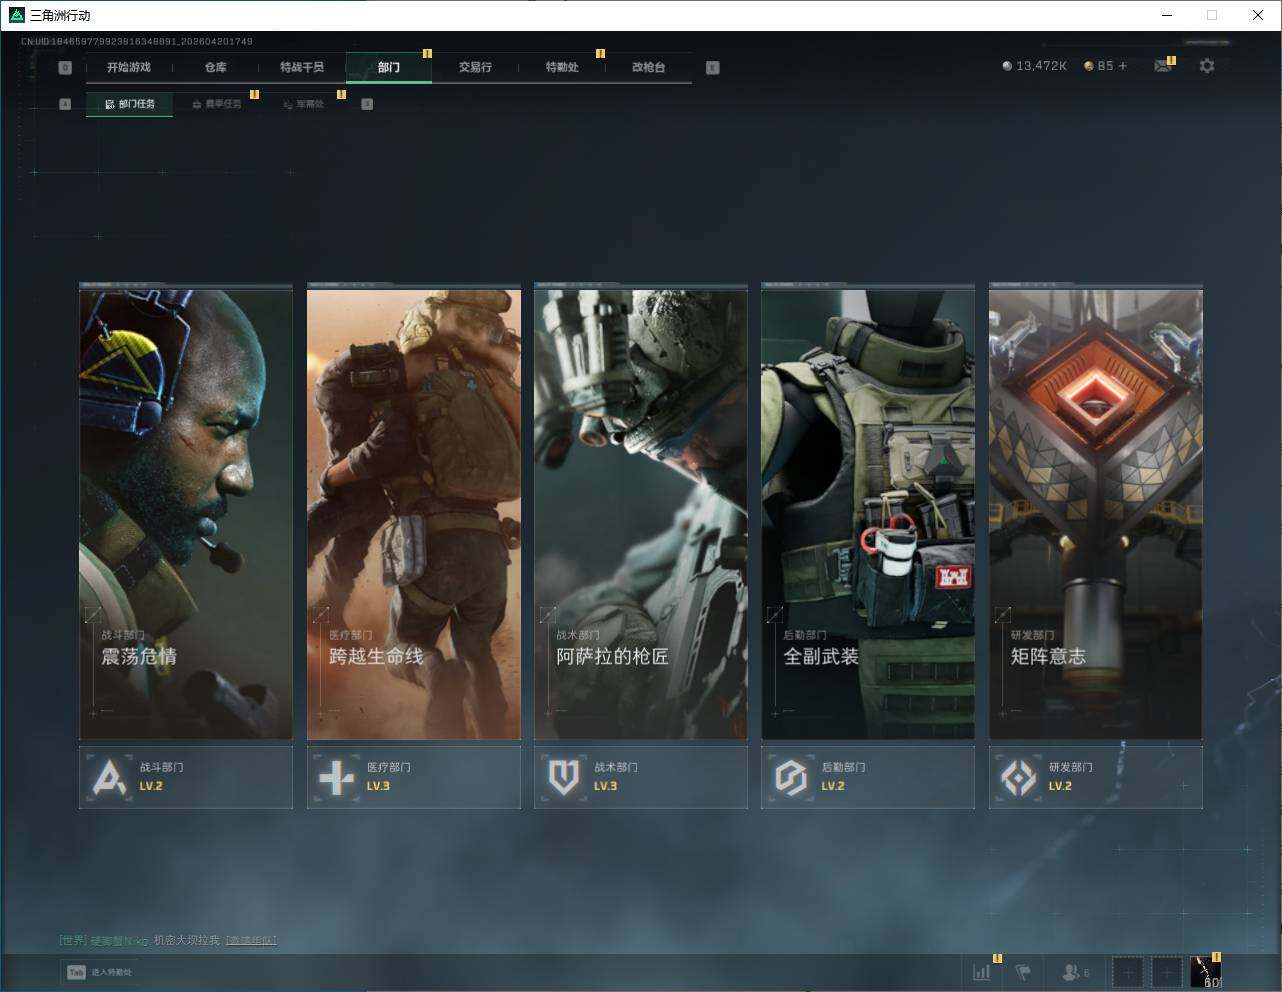Open the settings gear icon
The height and width of the screenshot is (992, 1282).
point(1207,66)
